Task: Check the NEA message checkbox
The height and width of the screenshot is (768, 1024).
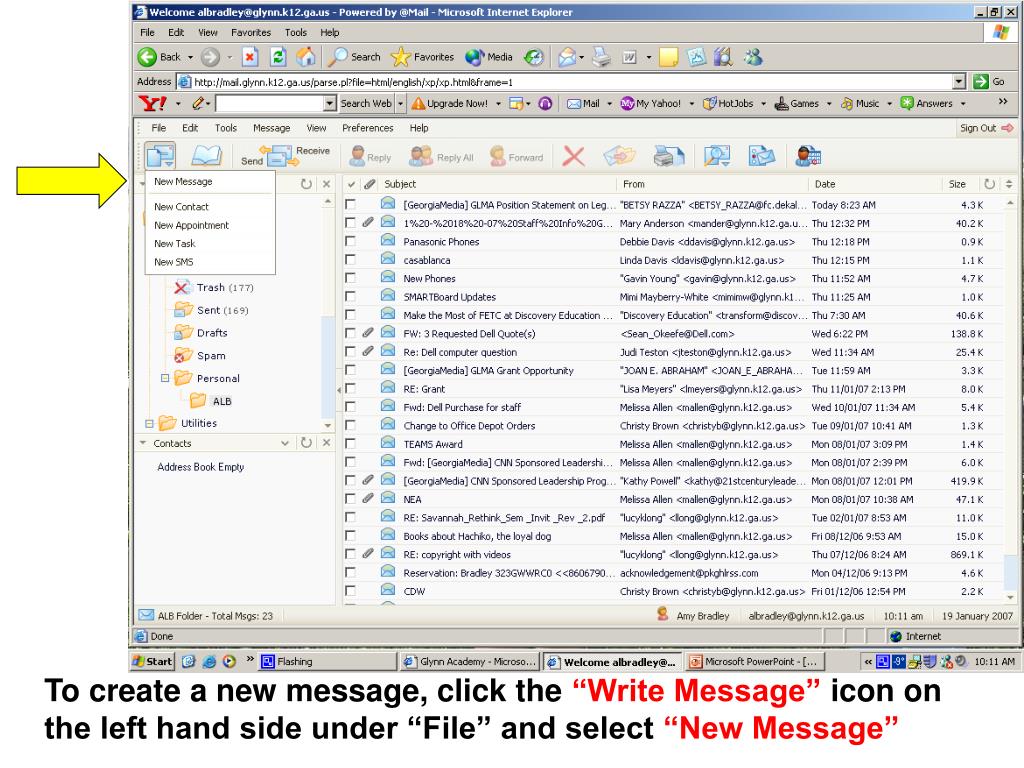Action: point(351,499)
